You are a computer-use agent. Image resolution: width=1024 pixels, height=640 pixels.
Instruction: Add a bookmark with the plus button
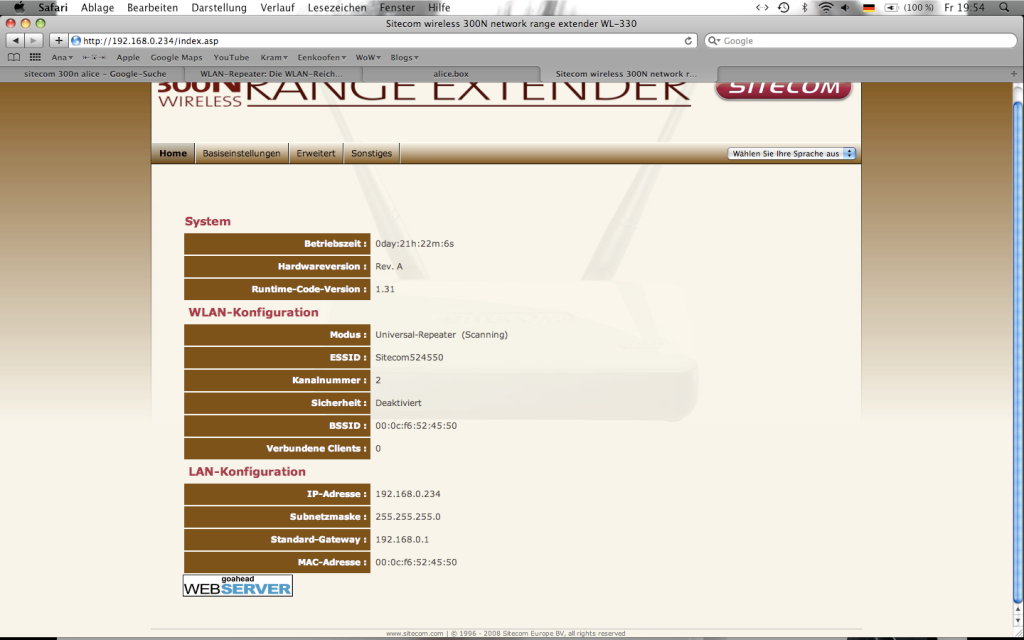point(59,40)
